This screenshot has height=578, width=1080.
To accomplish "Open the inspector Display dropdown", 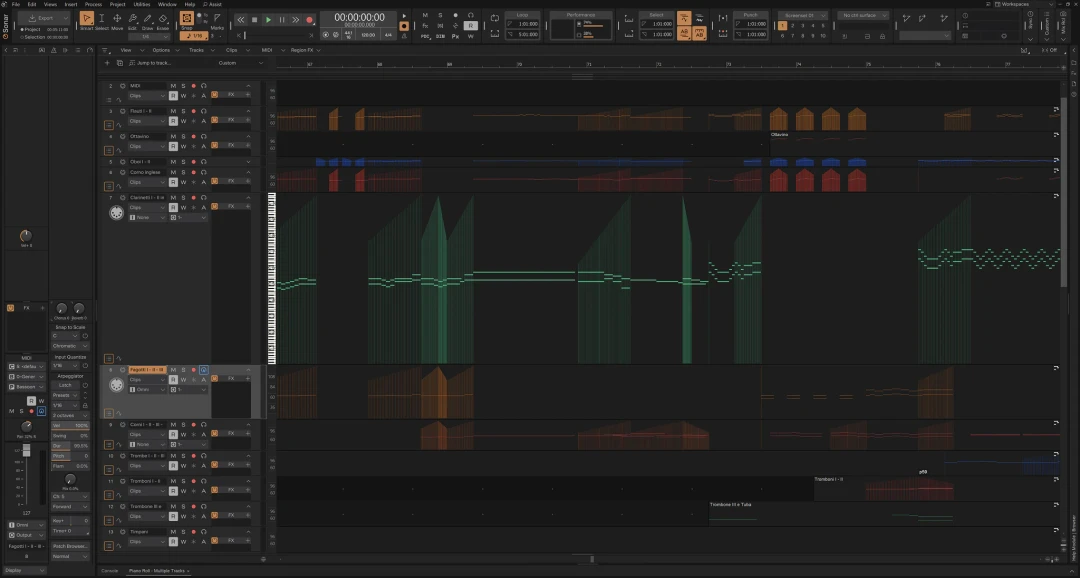I will click(x=25, y=570).
